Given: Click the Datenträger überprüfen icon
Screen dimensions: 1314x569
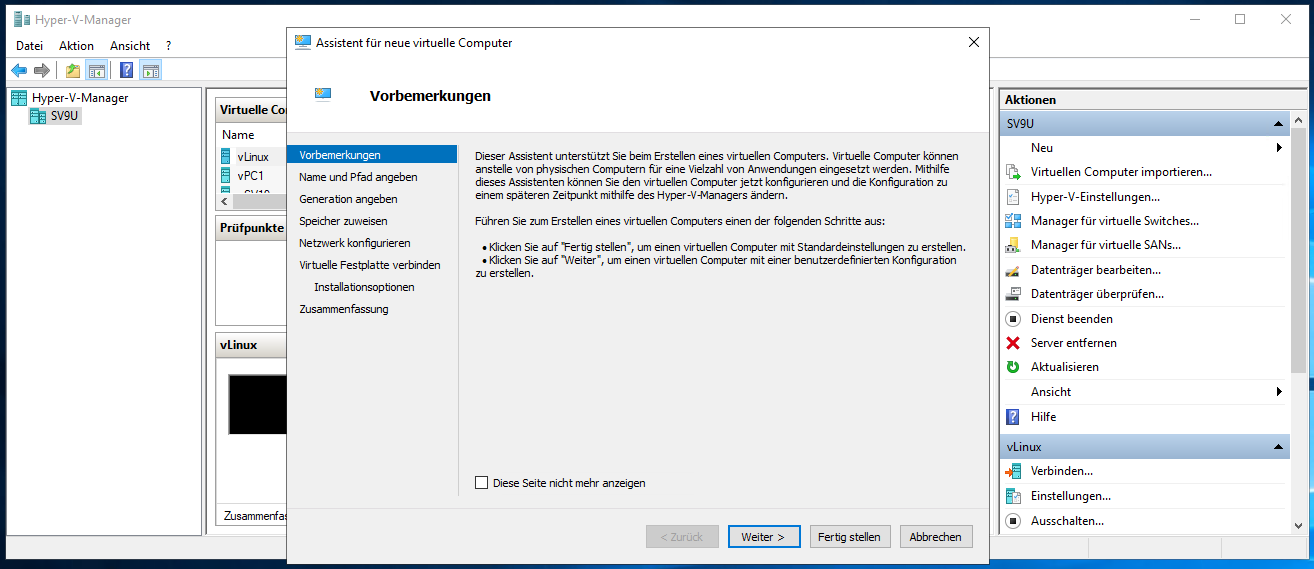Looking at the screenshot, I should pyautogui.click(x=1013, y=294).
